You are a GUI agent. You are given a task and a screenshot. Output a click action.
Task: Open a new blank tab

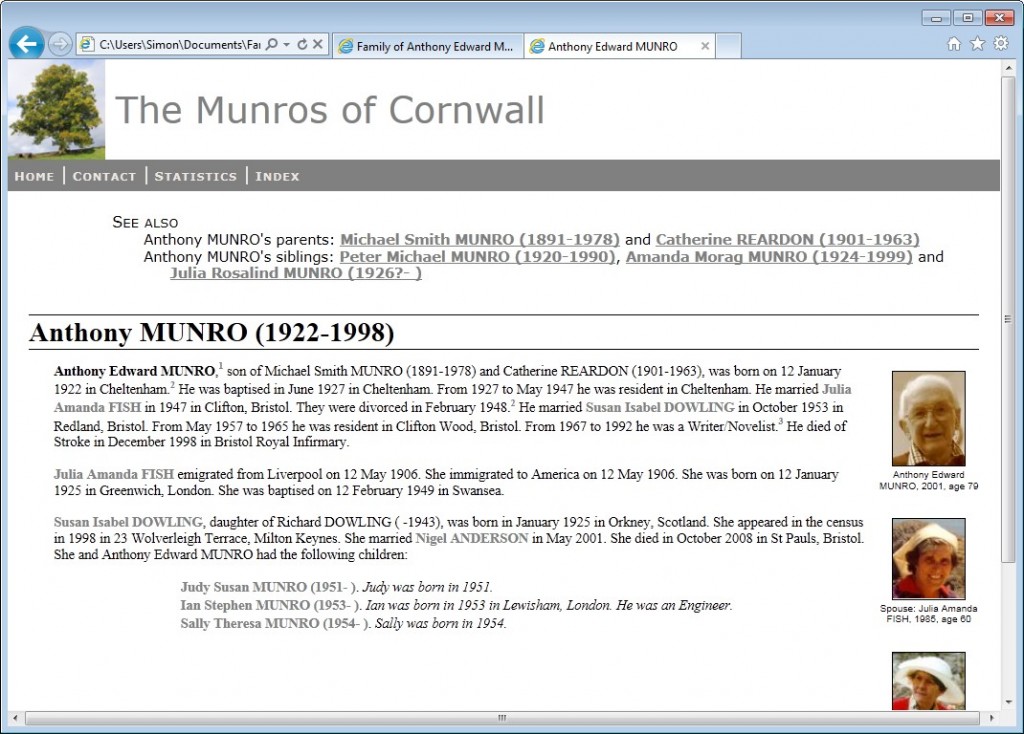coord(728,46)
